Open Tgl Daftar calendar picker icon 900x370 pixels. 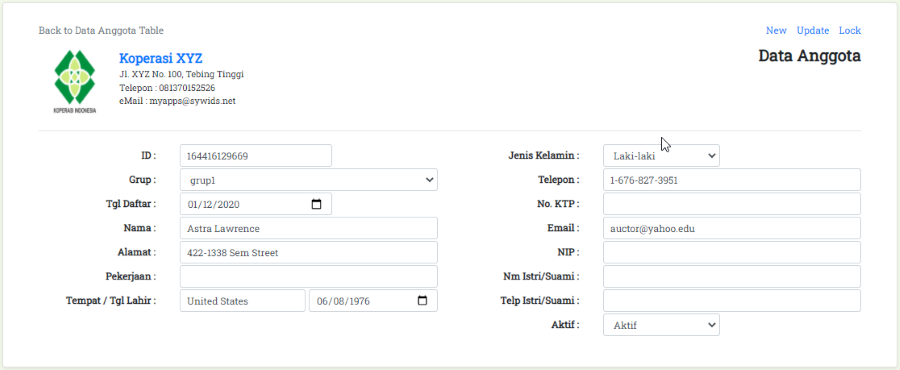(316, 204)
